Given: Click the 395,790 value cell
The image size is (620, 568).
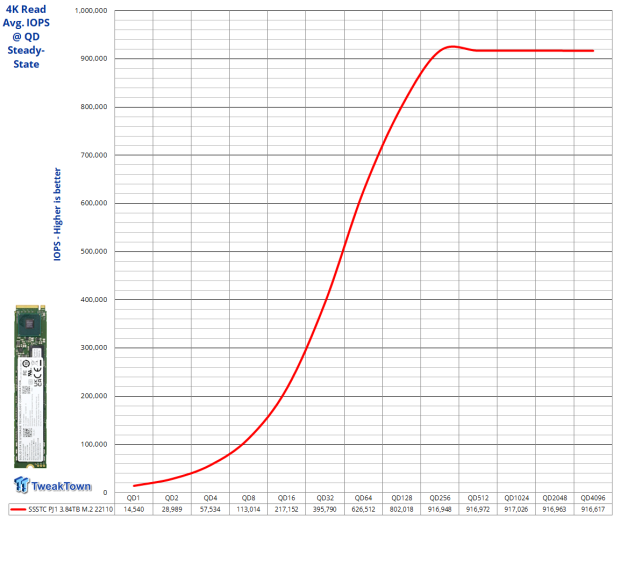Looking at the screenshot, I should 325,509.
